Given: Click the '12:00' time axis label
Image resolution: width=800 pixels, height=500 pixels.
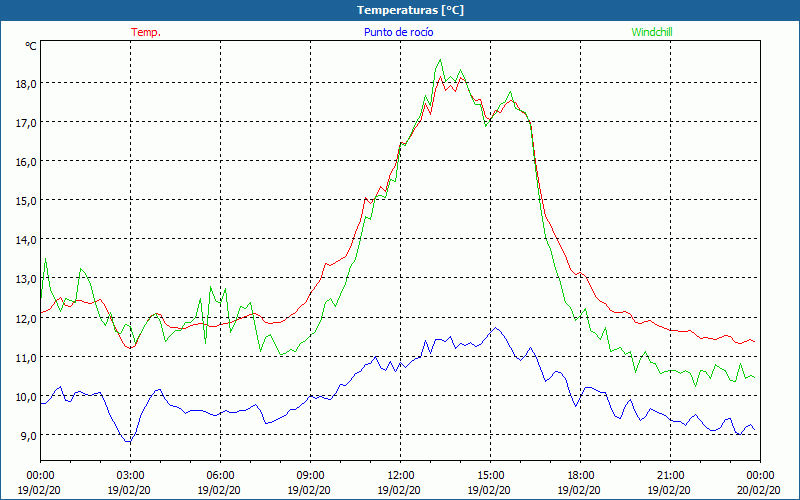Looking at the screenshot, I should (401, 475).
